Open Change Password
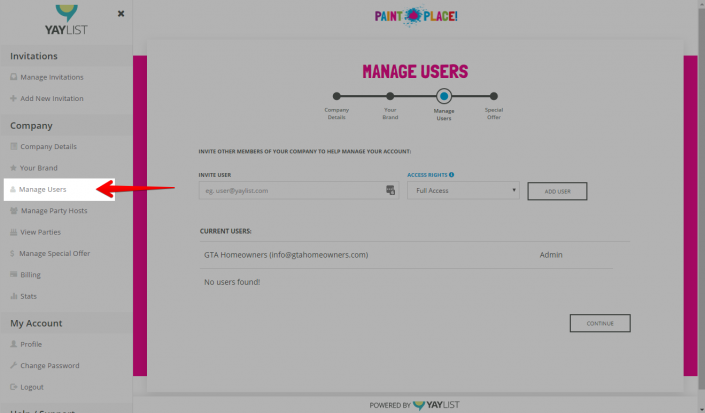The width and height of the screenshot is (705, 413). (49, 366)
